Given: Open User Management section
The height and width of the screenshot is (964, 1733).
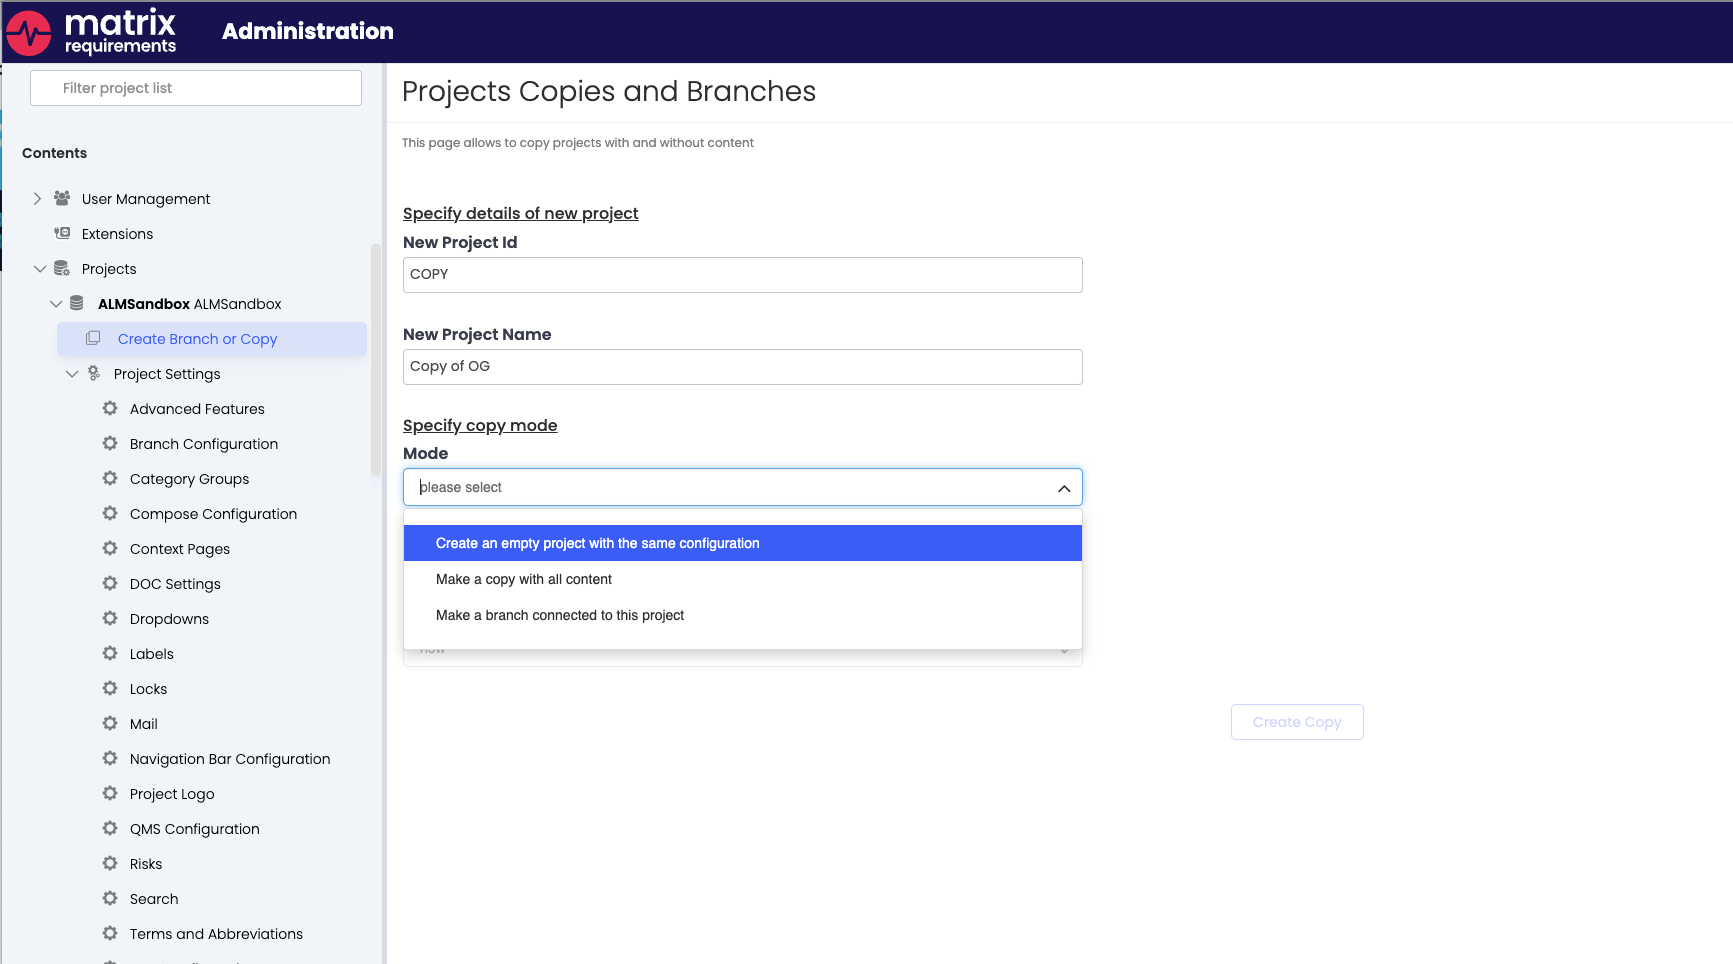Looking at the screenshot, I should [x=146, y=199].
